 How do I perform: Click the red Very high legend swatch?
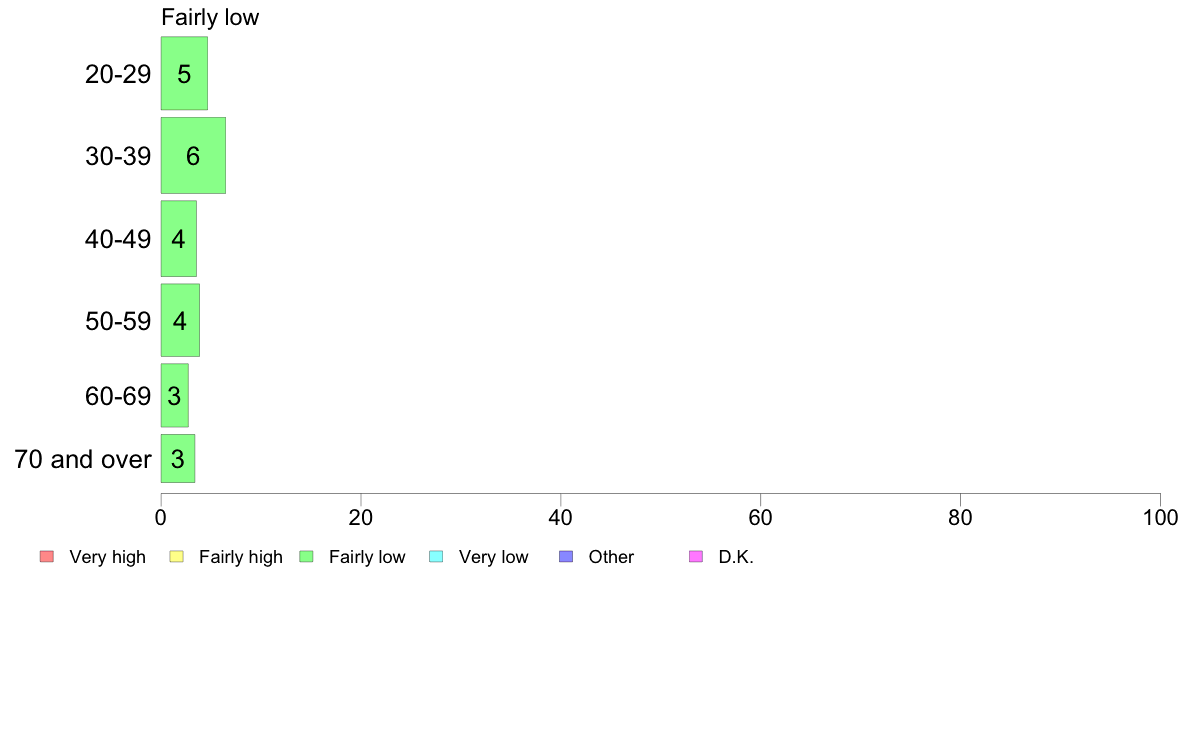tap(47, 556)
